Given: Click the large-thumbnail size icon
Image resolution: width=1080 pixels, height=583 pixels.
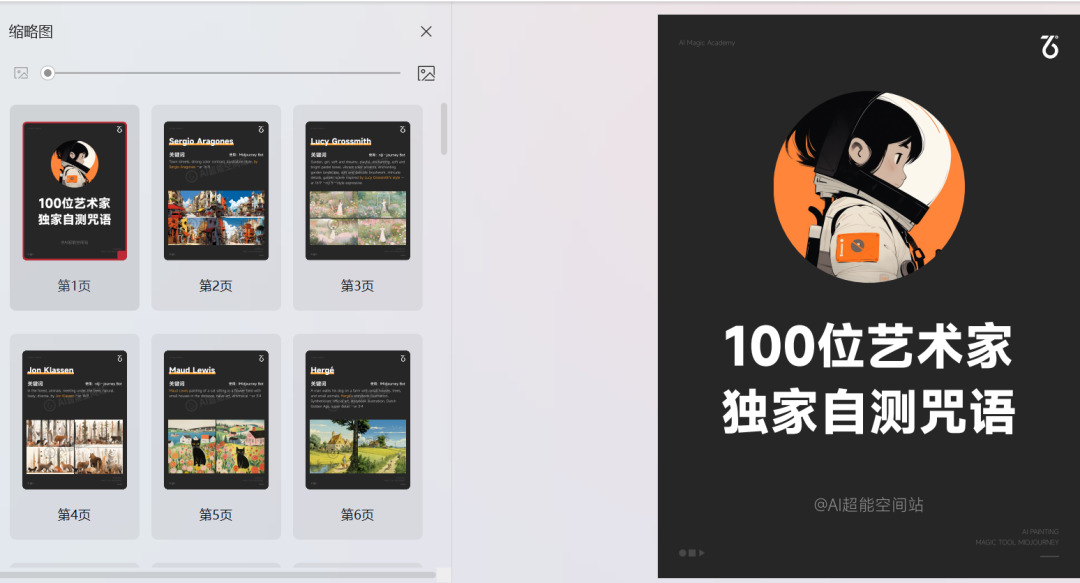Looking at the screenshot, I should coord(426,73).
